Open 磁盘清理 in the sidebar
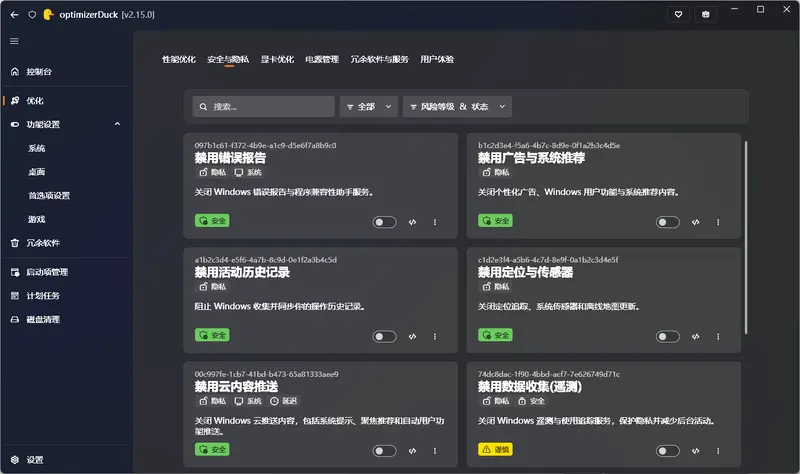 (x=65, y=319)
